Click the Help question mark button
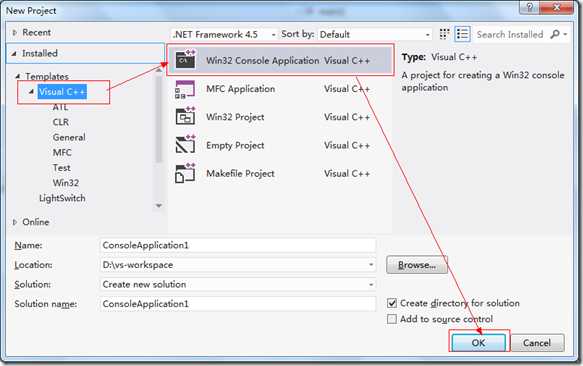Viewport: 583px width, 366px height. click(x=529, y=7)
